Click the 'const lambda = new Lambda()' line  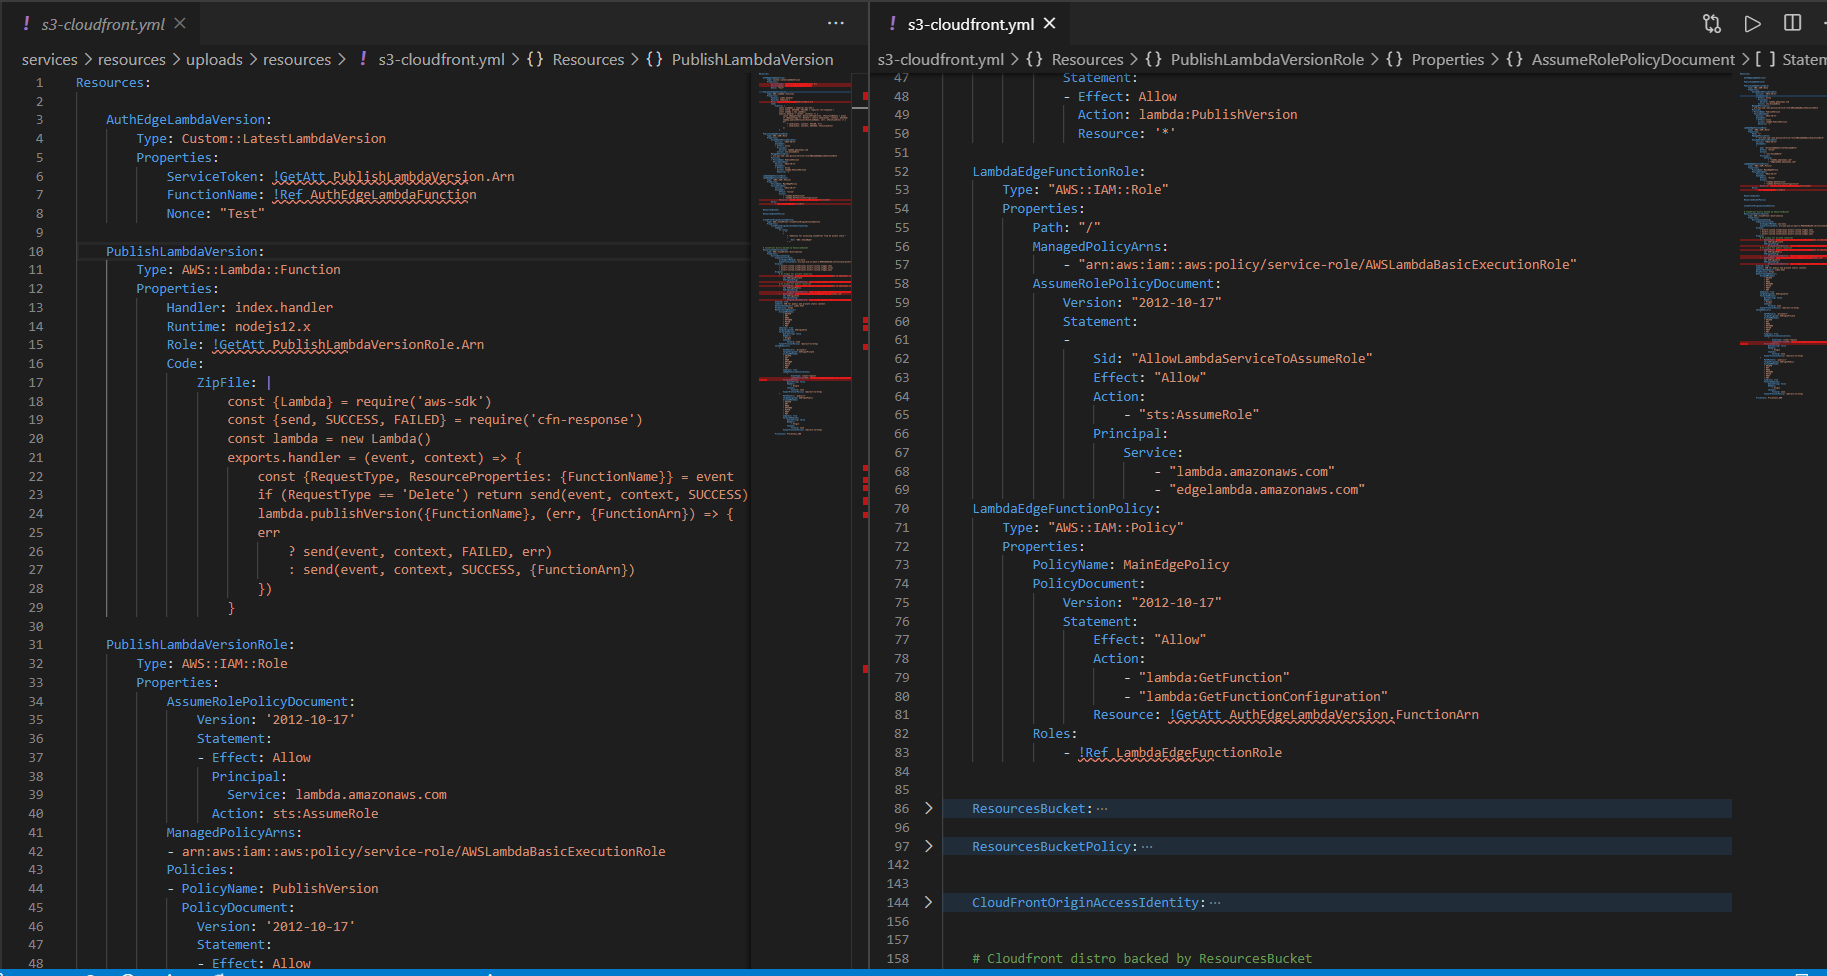[x=329, y=439]
